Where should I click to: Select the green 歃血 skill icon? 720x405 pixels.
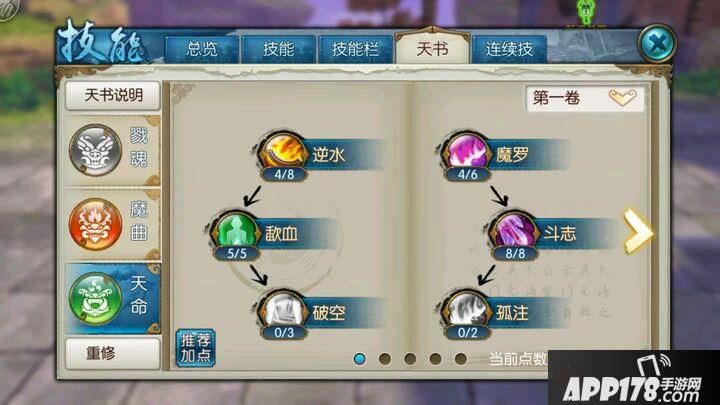236,231
